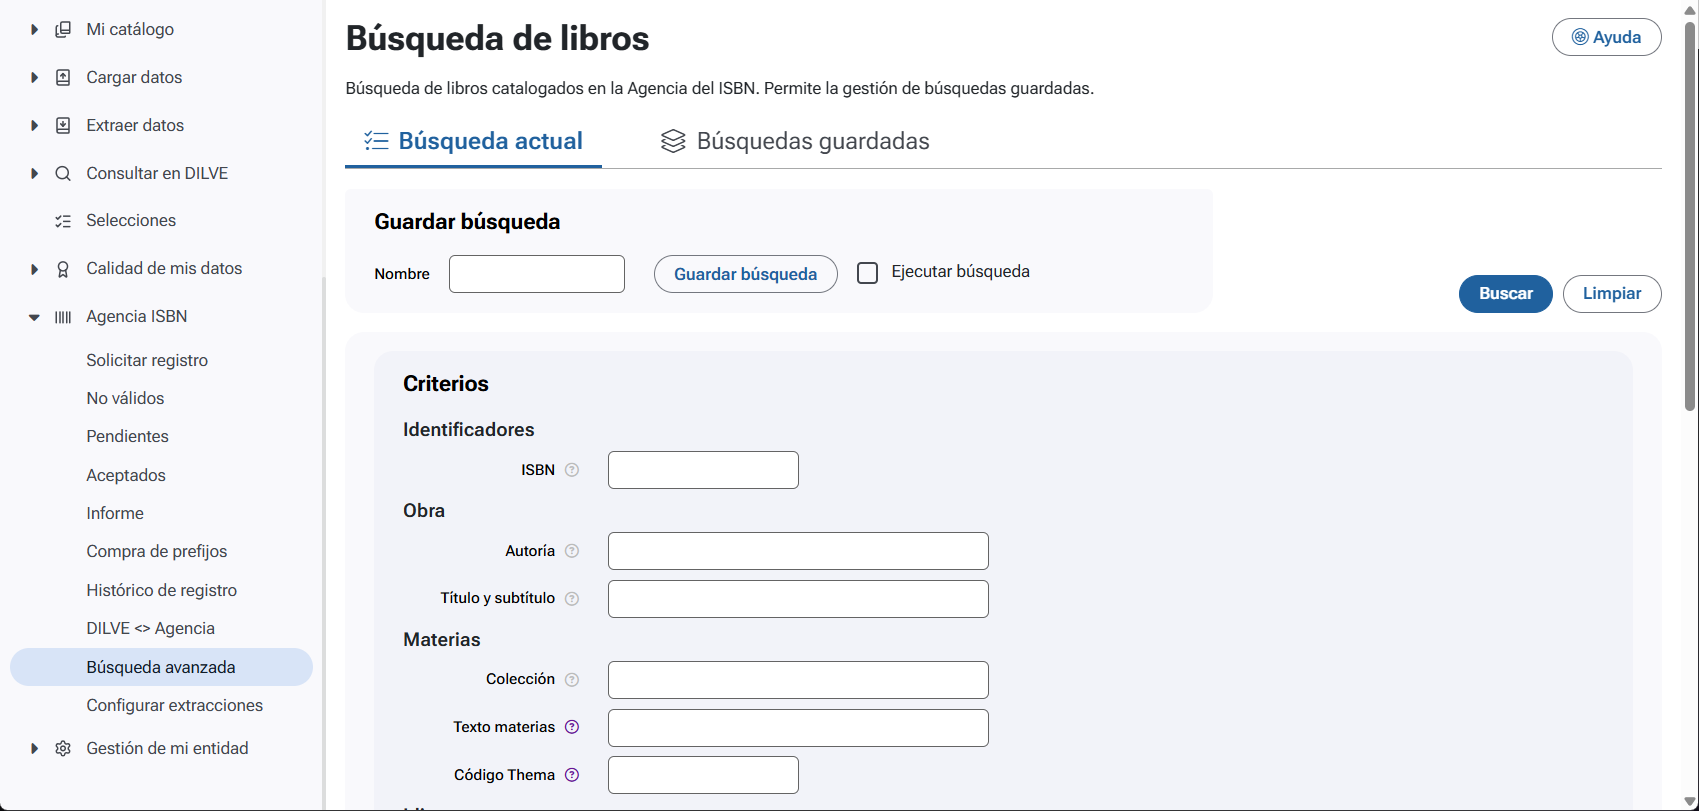The width and height of the screenshot is (1699, 811).
Task: Open Solicitar registro in the sidebar
Action: [147, 360]
